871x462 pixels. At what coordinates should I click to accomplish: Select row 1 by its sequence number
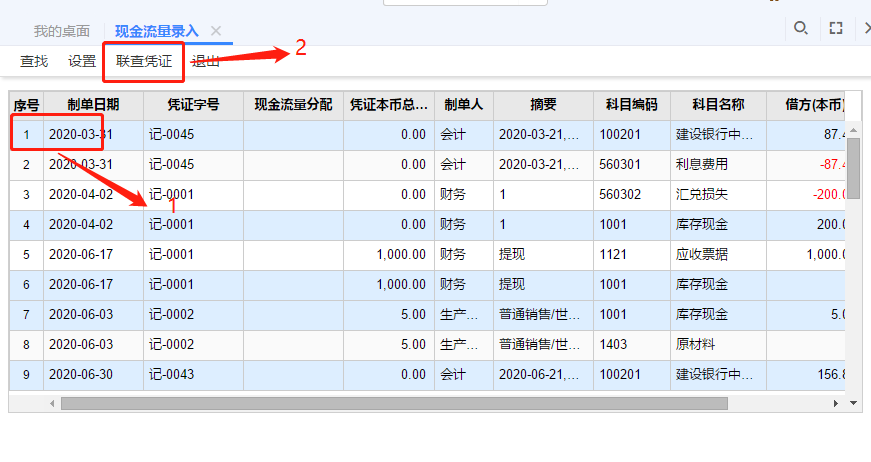click(26, 135)
